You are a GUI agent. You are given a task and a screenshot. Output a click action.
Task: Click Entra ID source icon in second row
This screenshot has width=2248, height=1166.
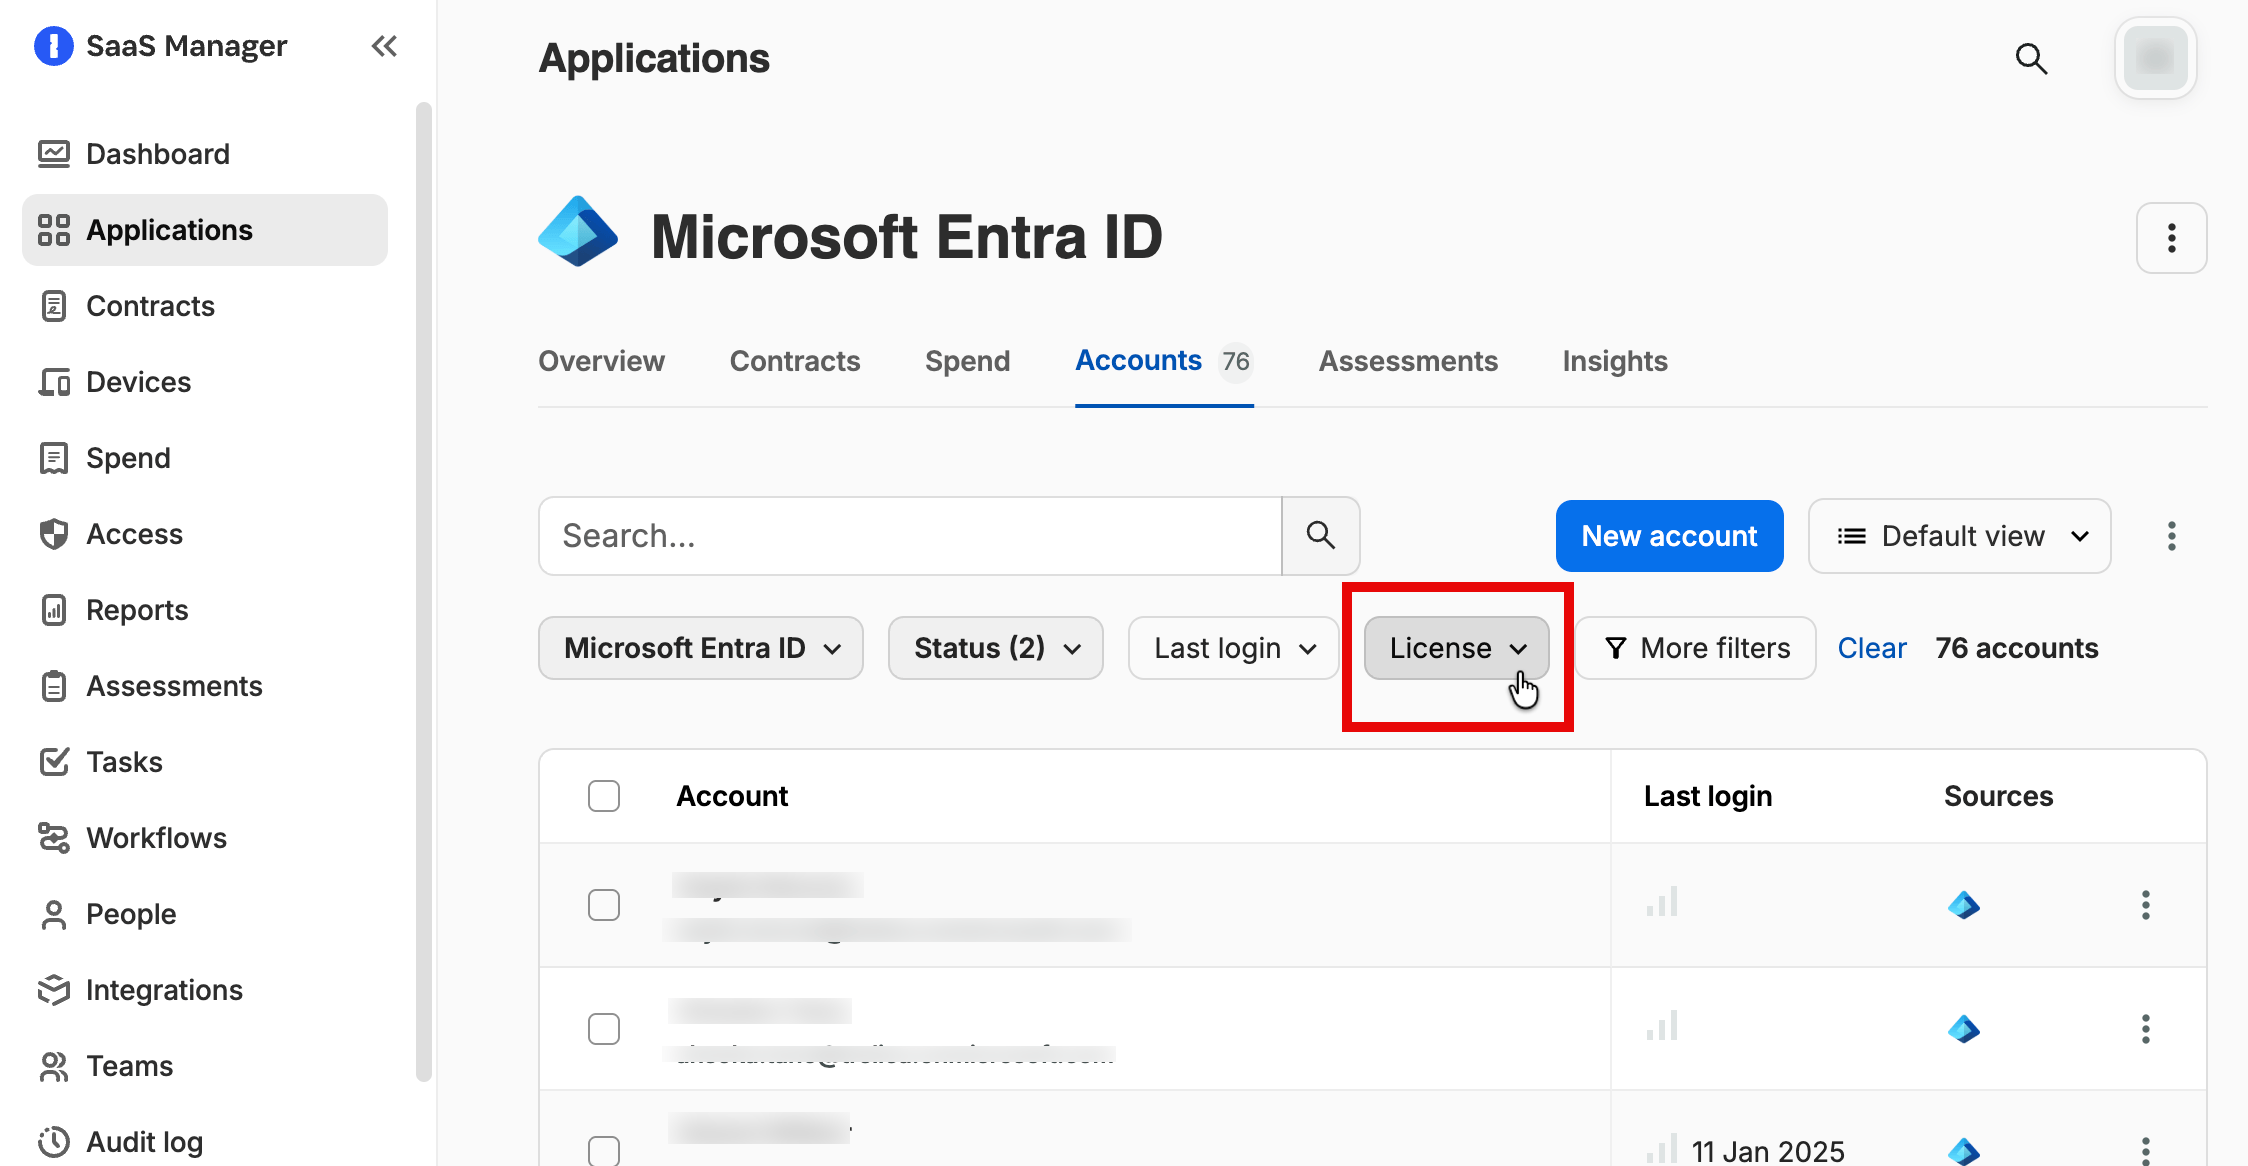pyautogui.click(x=1964, y=1029)
